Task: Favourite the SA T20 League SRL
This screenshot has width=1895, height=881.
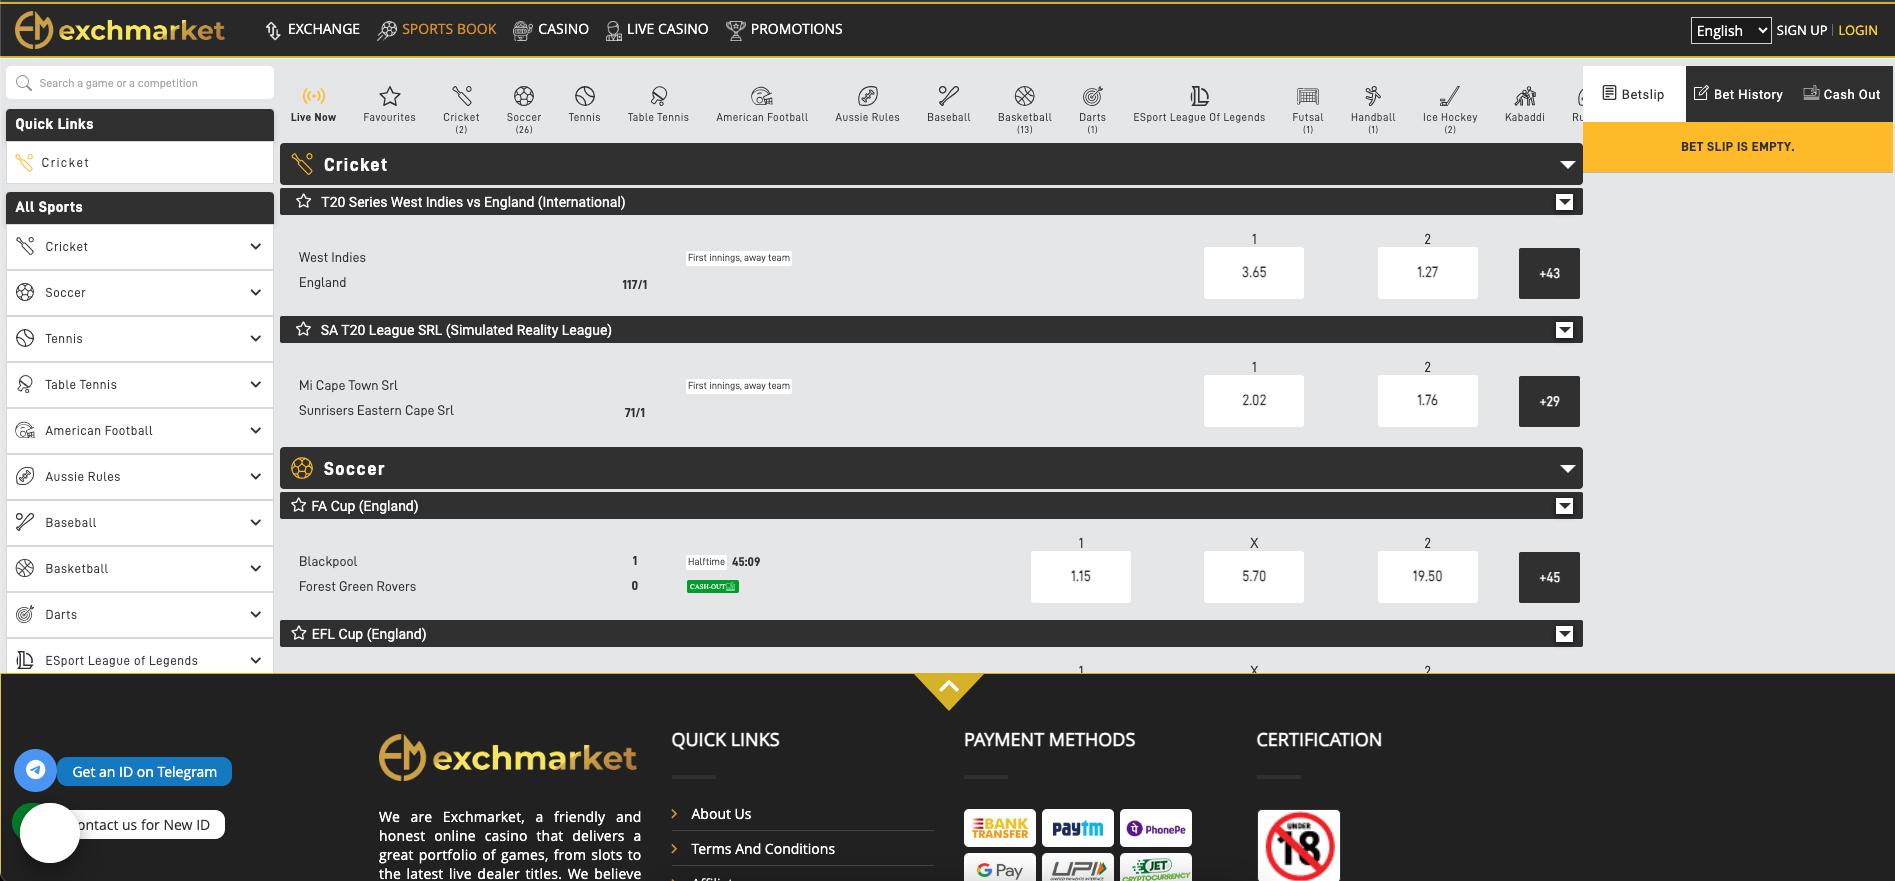Action: [x=304, y=329]
